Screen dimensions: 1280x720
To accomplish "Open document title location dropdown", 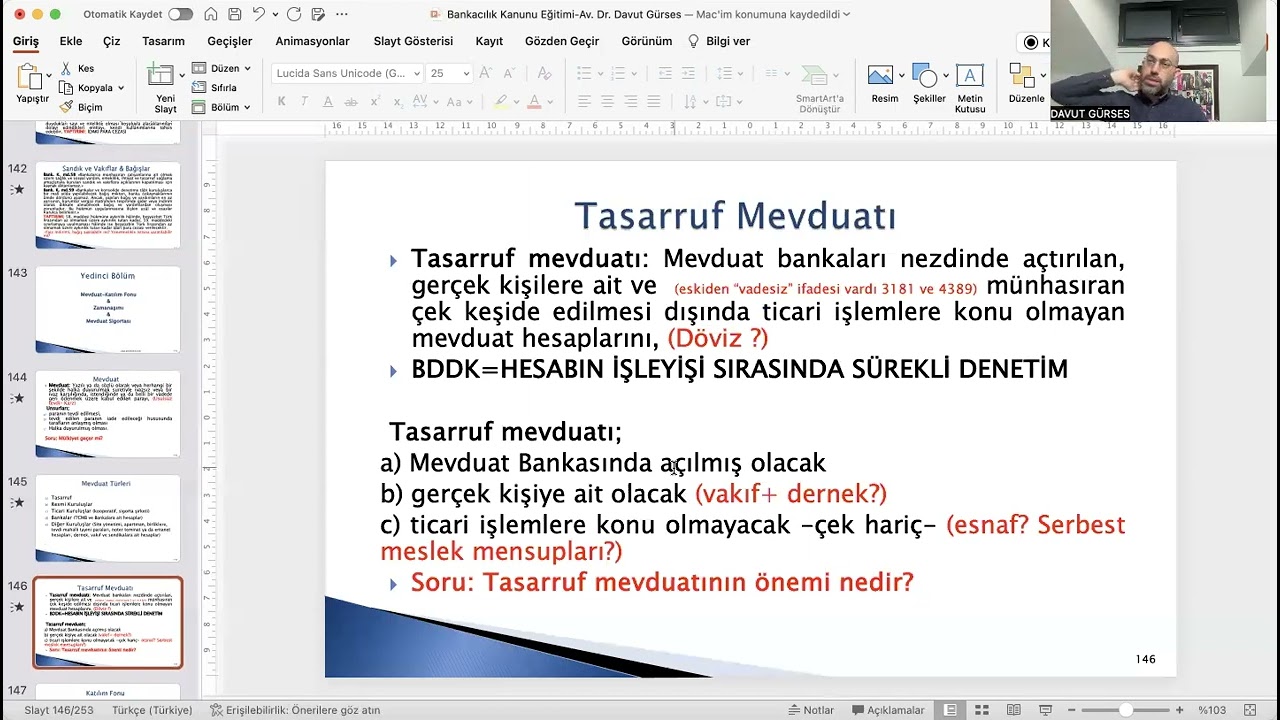I will (846, 14).
